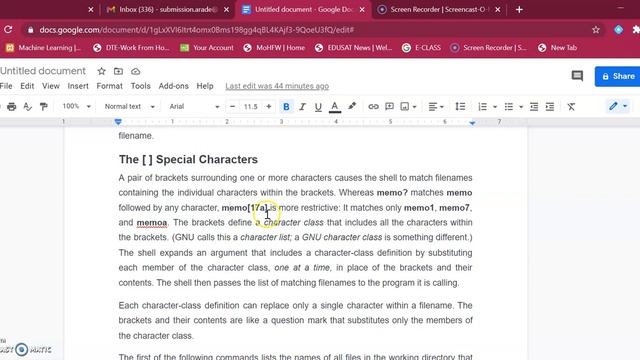
Task: Open the text color picker
Action: tap(335, 107)
